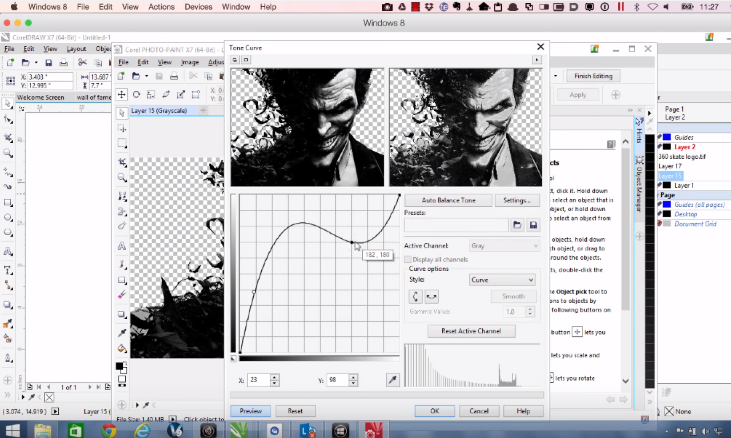Select CorelDRAW Zoom tool
731x438 pixels.
7,153
